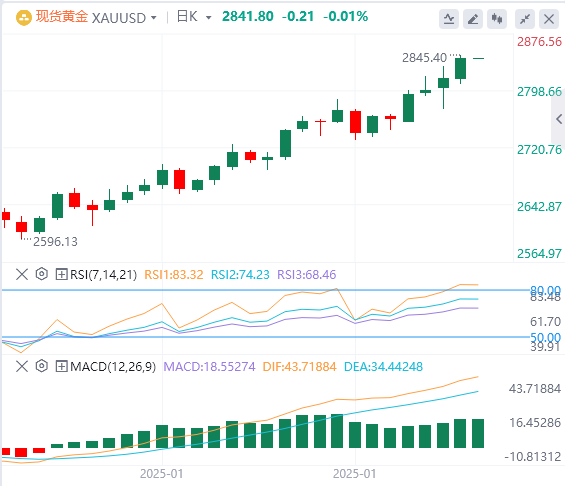This screenshot has height=486, width=565.
Task: Click the MACD(12,26,9) label
Action: [113, 367]
